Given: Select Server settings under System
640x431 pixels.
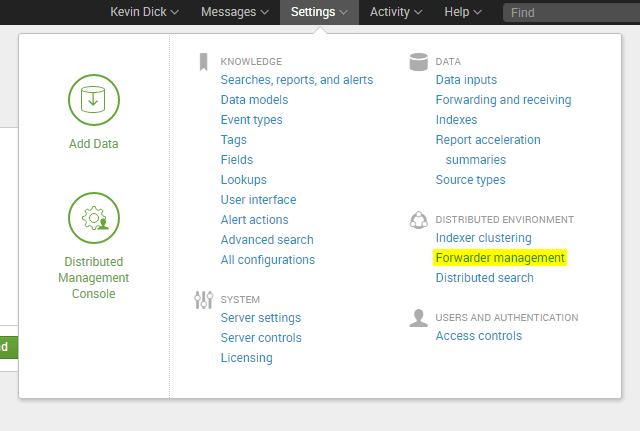Looking at the screenshot, I should point(261,318).
